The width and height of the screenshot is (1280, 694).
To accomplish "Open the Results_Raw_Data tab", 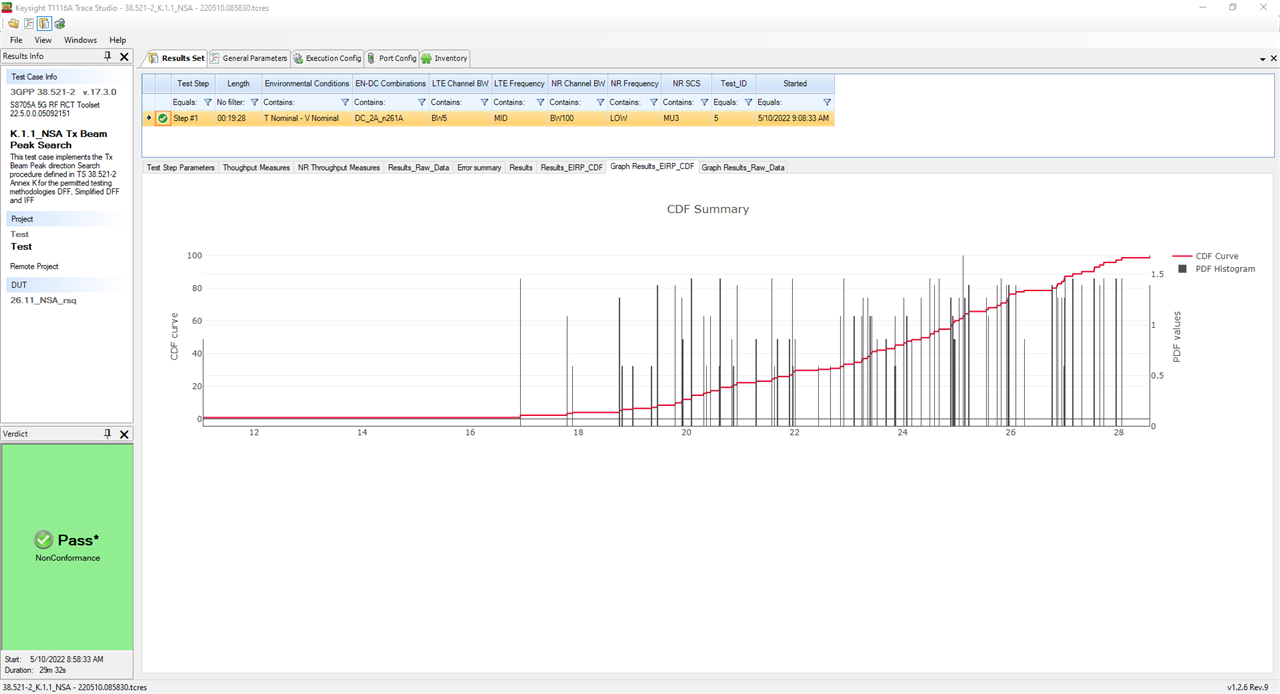I will point(418,167).
